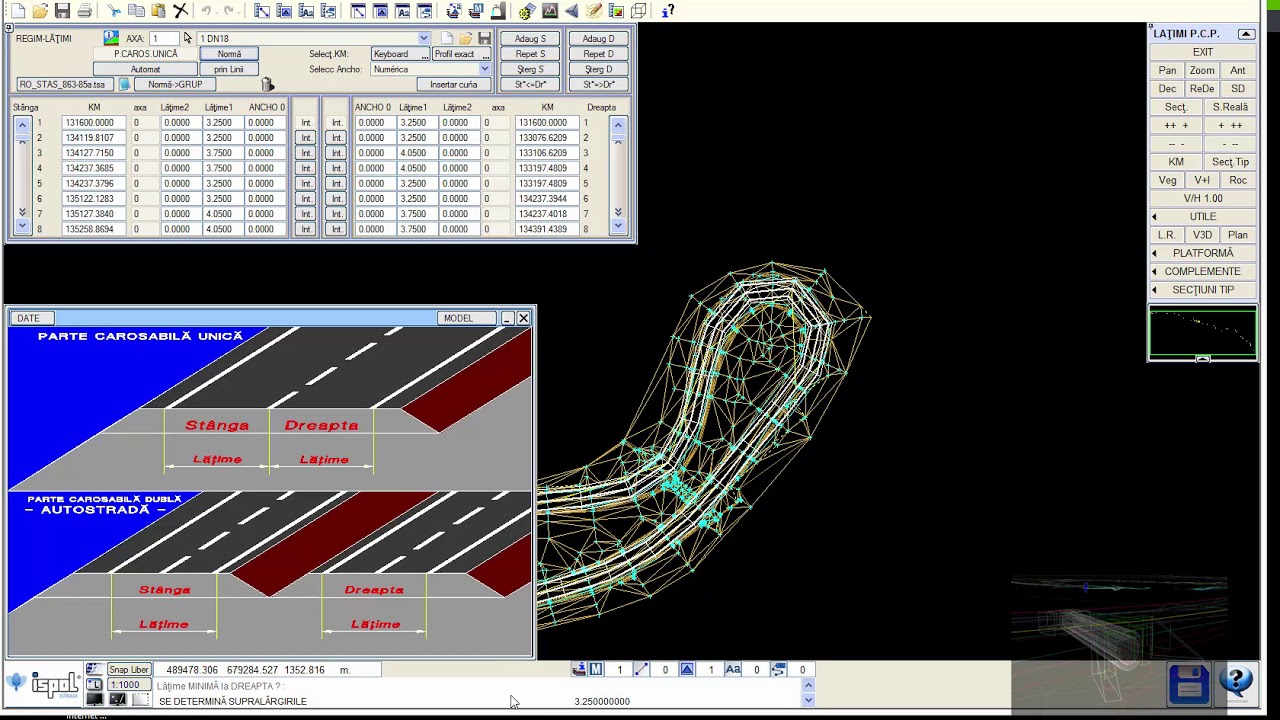Click the large blue floppy disk icon at the lower right
This screenshot has height=720, width=1280.
click(1189, 683)
